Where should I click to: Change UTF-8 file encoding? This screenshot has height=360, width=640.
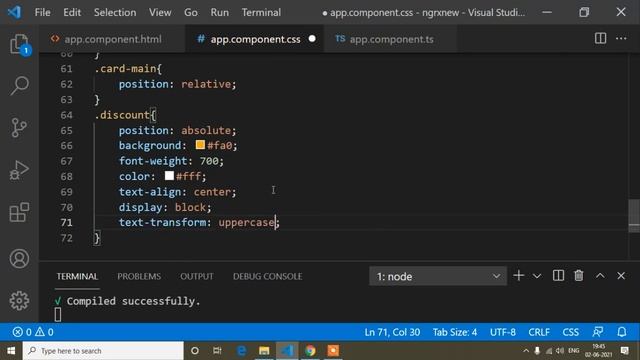pos(502,332)
